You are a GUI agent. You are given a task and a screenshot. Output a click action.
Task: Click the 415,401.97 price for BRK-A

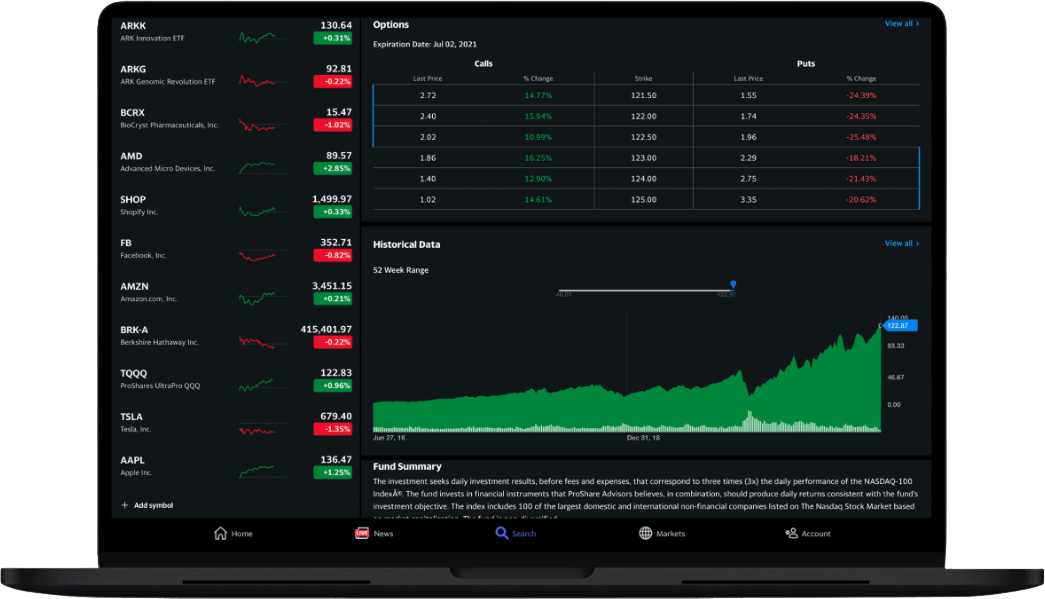click(326, 329)
